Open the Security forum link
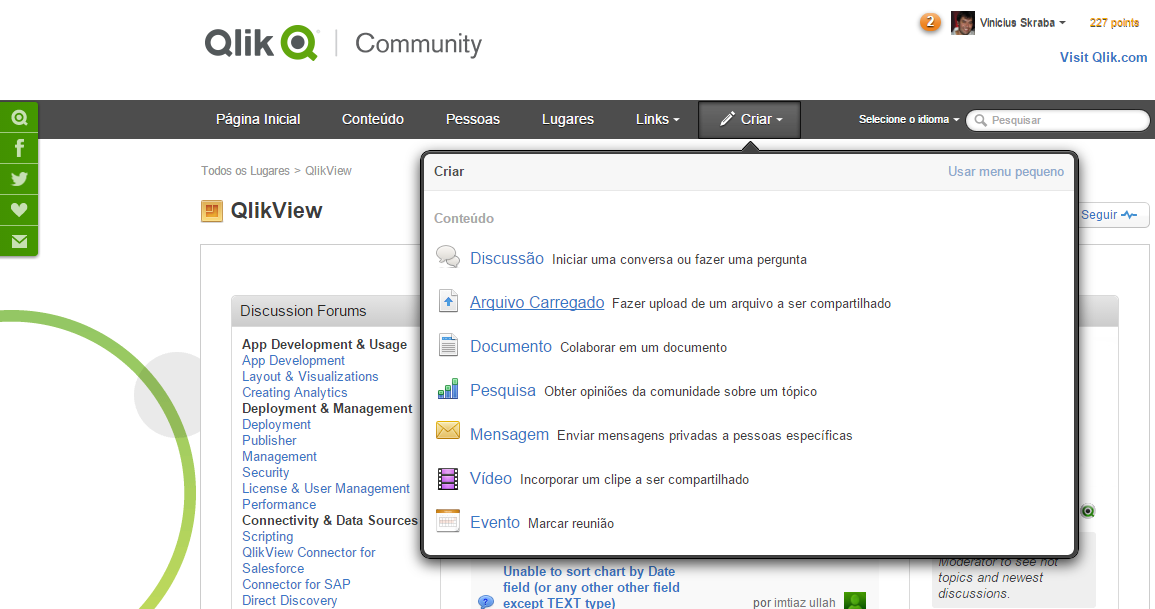Screen dimensions: 1155x609 coord(265,473)
